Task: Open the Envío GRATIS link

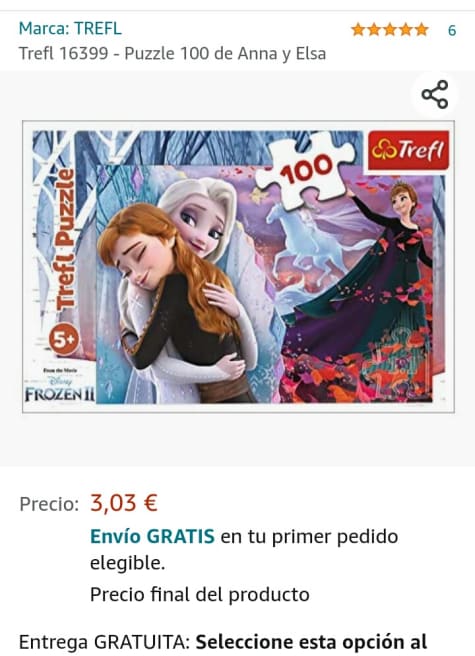Action: coord(152,536)
